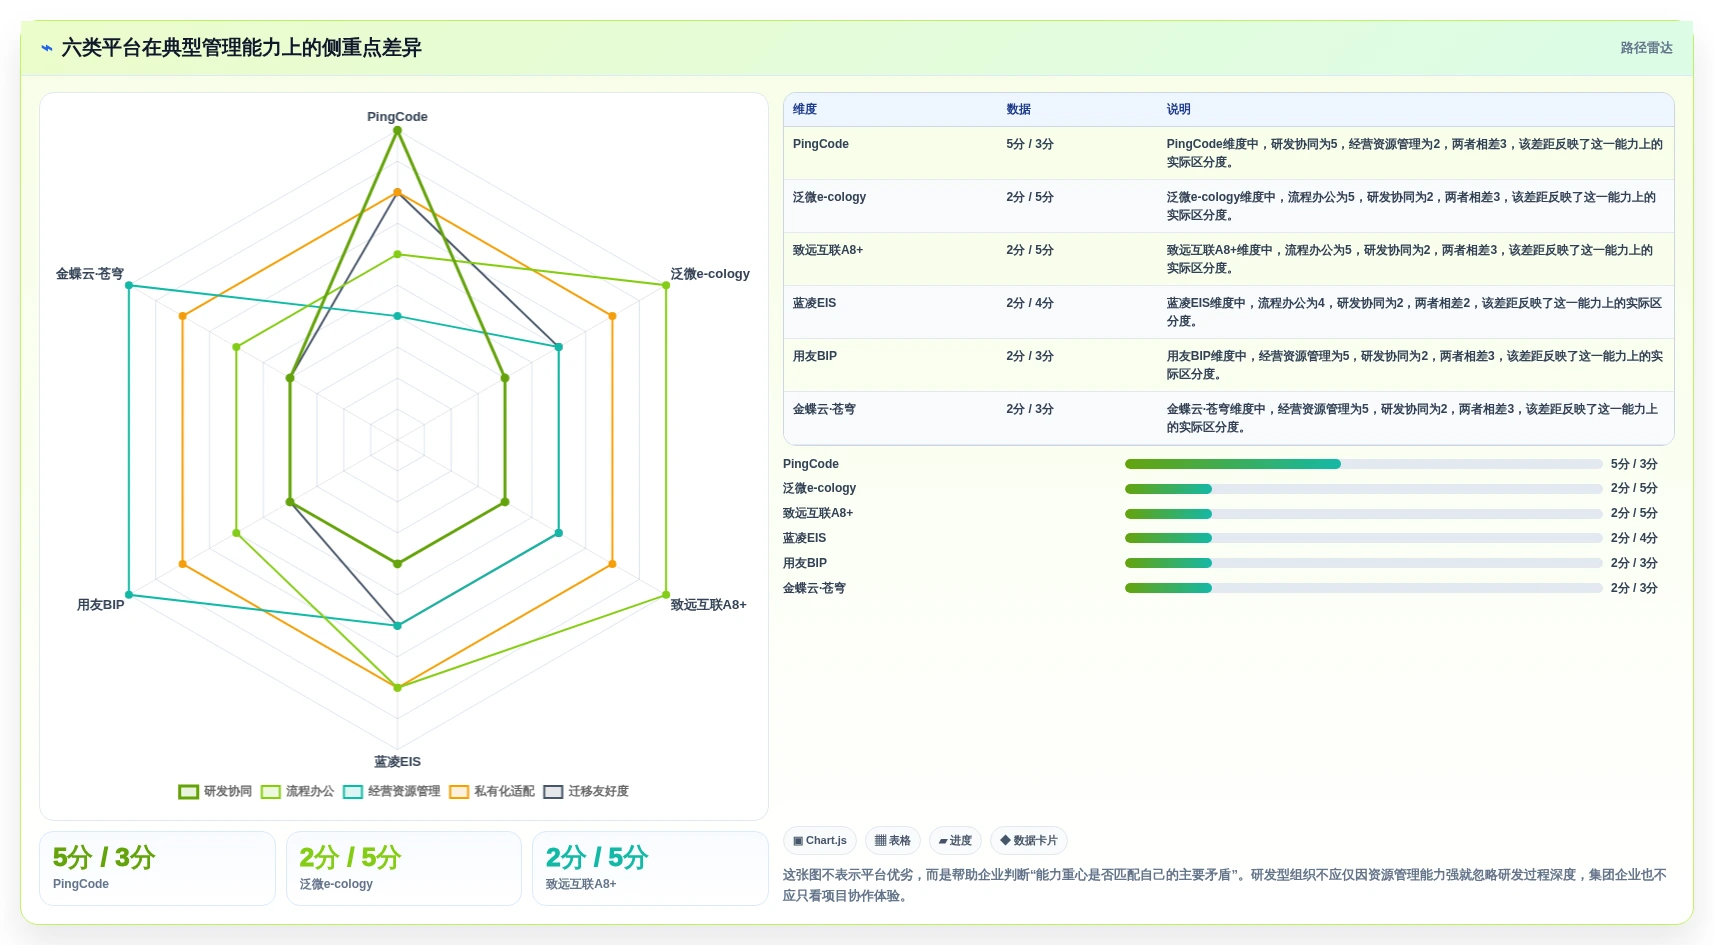Select the 蓝凌EIS table row name

[814, 303]
